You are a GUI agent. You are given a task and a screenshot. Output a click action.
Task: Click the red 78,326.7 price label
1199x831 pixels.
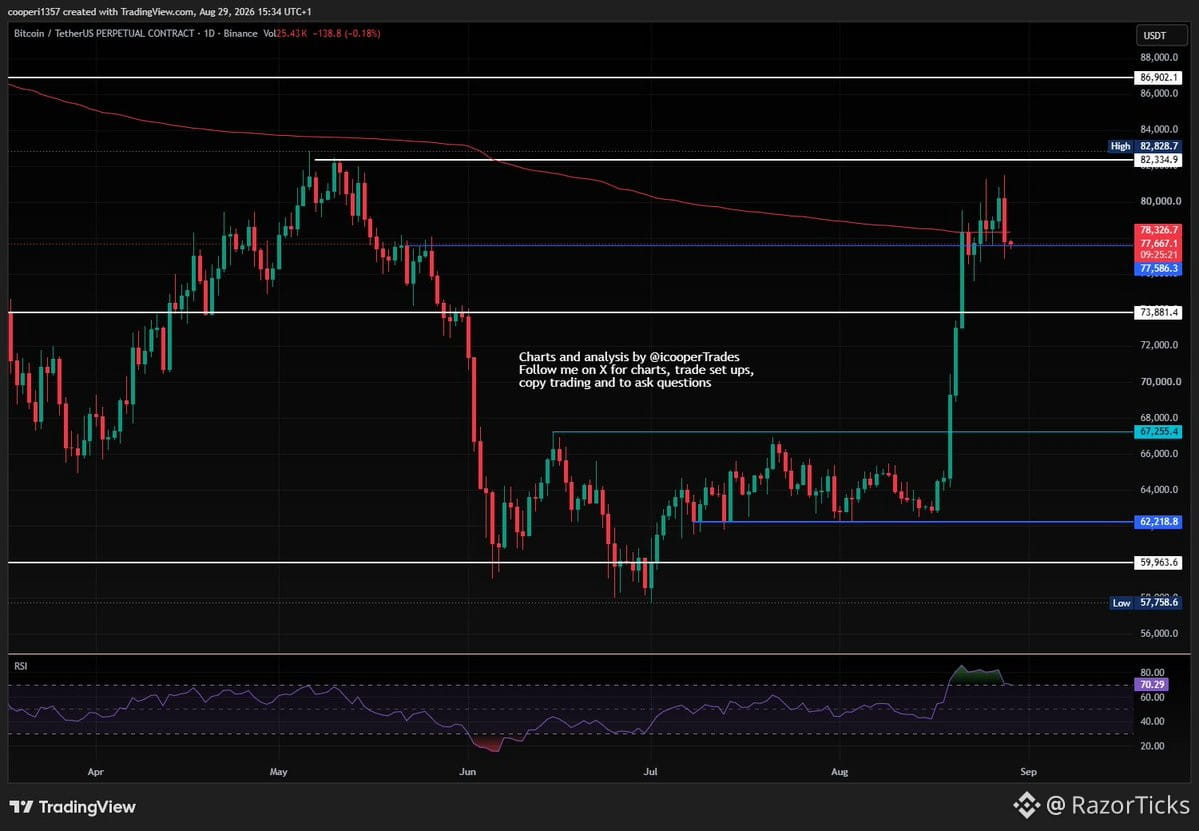coord(1158,229)
